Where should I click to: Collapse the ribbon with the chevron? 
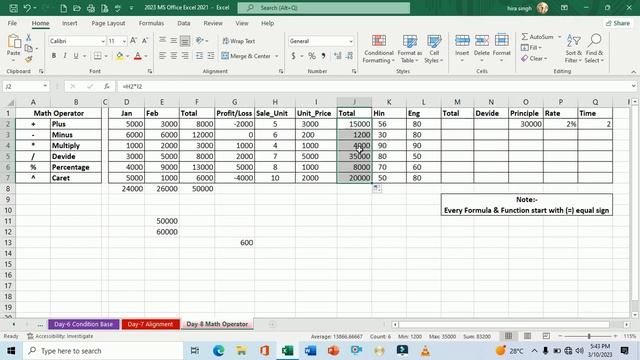pyautogui.click(x=633, y=72)
